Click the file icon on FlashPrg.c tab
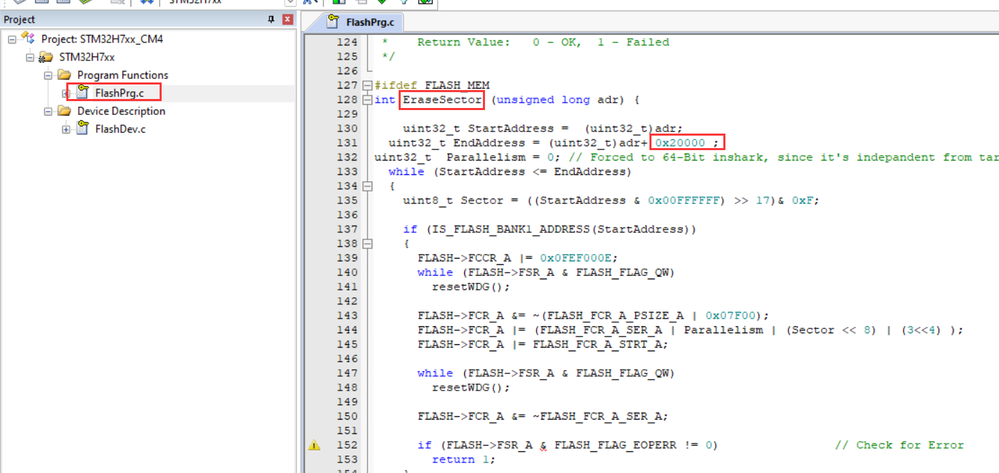 (332, 22)
